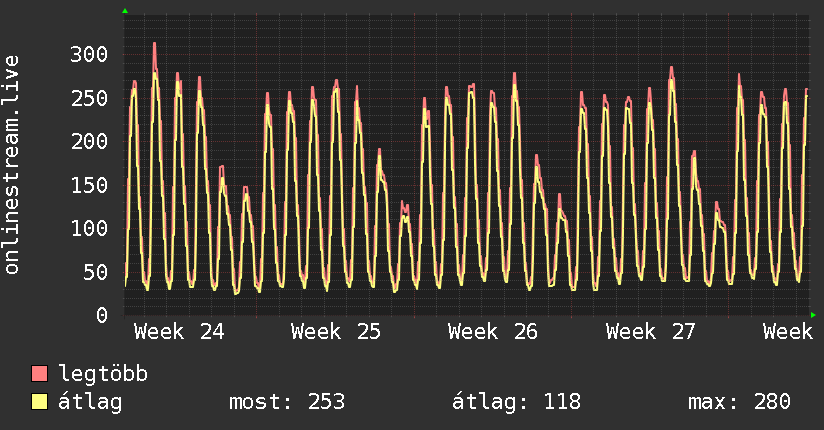The image size is (824, 430).
Task: Select the Week 27 axis label
Action: (651, 332)
